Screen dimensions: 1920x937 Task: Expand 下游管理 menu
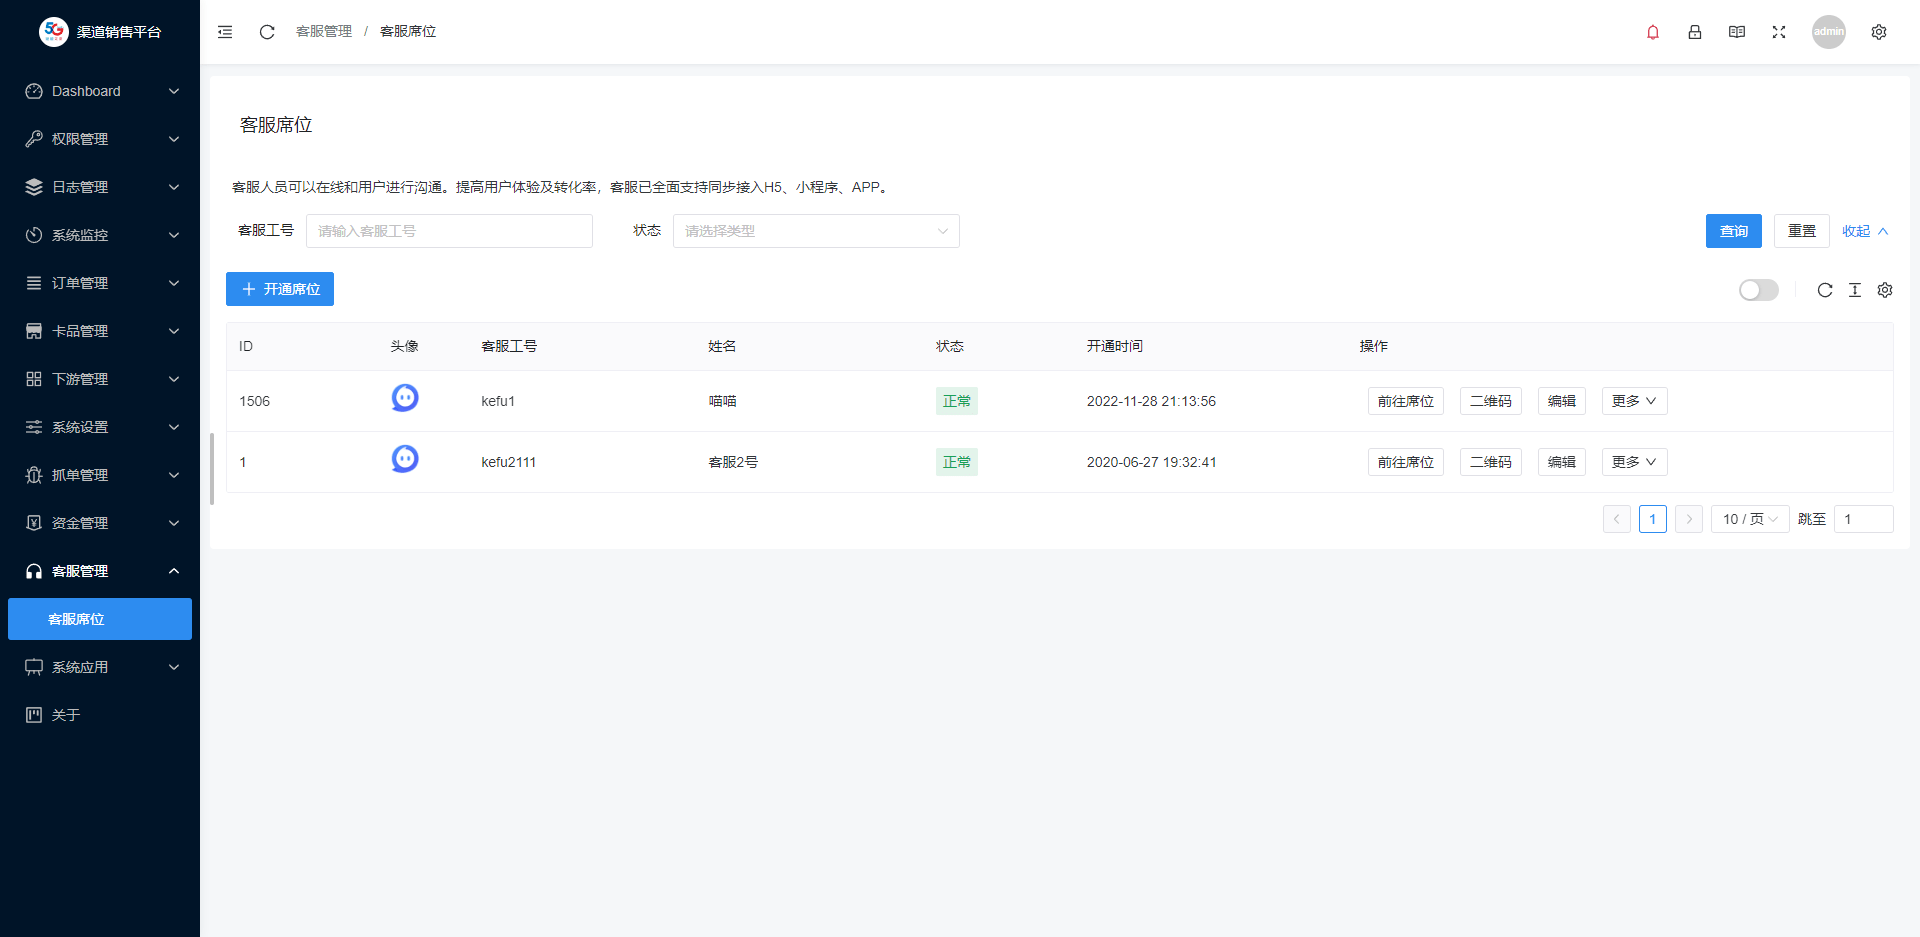point(100,379)
